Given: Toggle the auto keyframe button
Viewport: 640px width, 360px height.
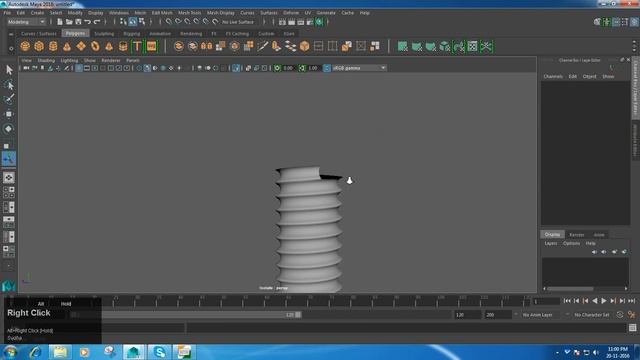Looking at the screenshot, I should click(x=620, y=315).
